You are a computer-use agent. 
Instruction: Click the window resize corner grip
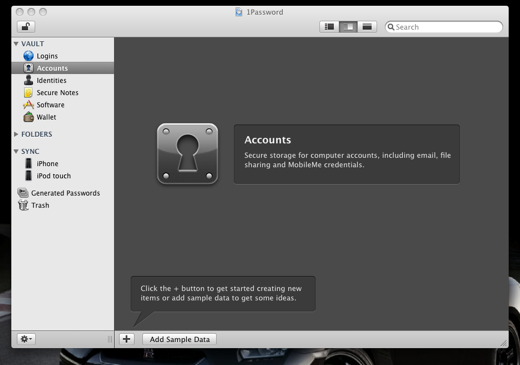504,343
